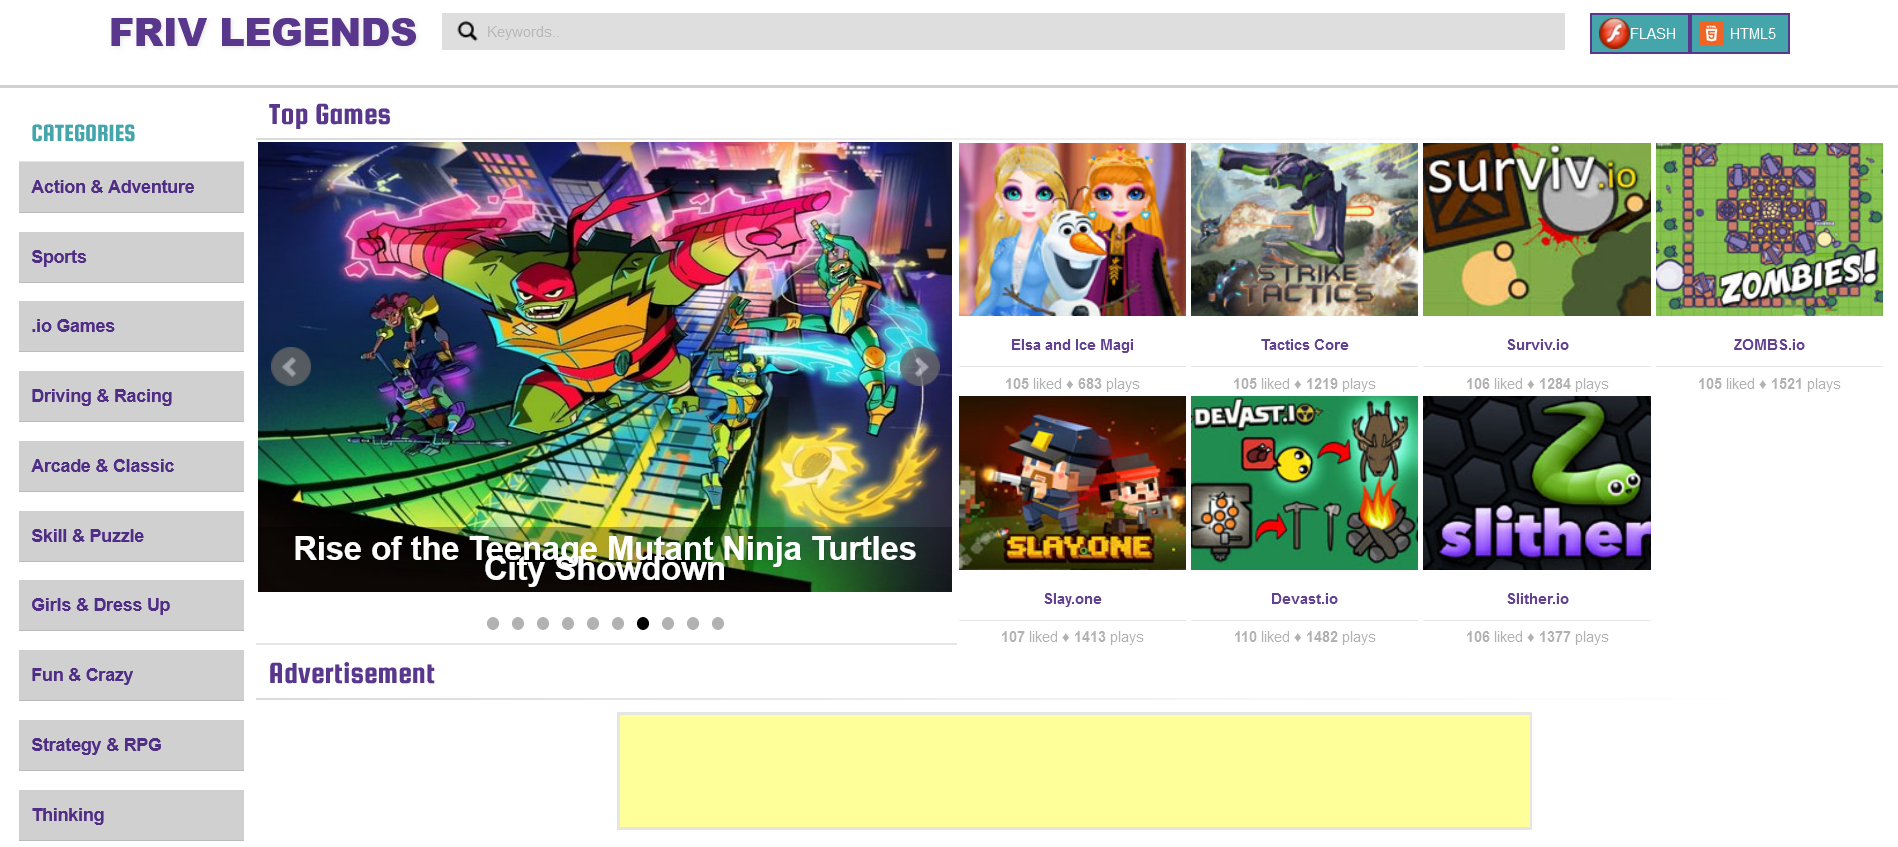1898x847 pixels.
Task: Select the first carousel dot
Action: (x=493, y=623)
